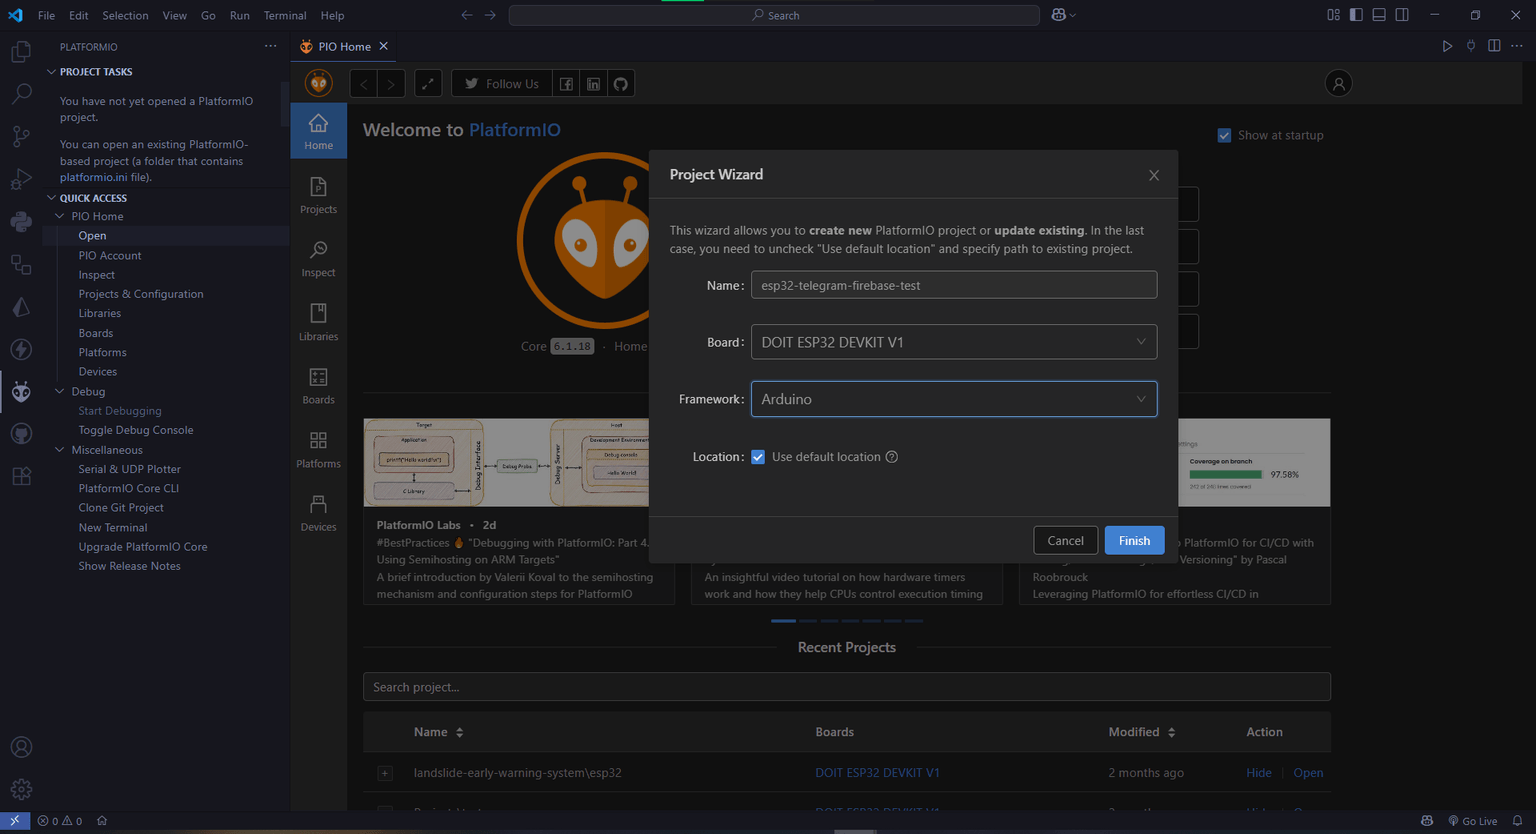Select the PIO Home editor tab
This screenshot has height=834, width=1536.
click(x=343, y=45)
